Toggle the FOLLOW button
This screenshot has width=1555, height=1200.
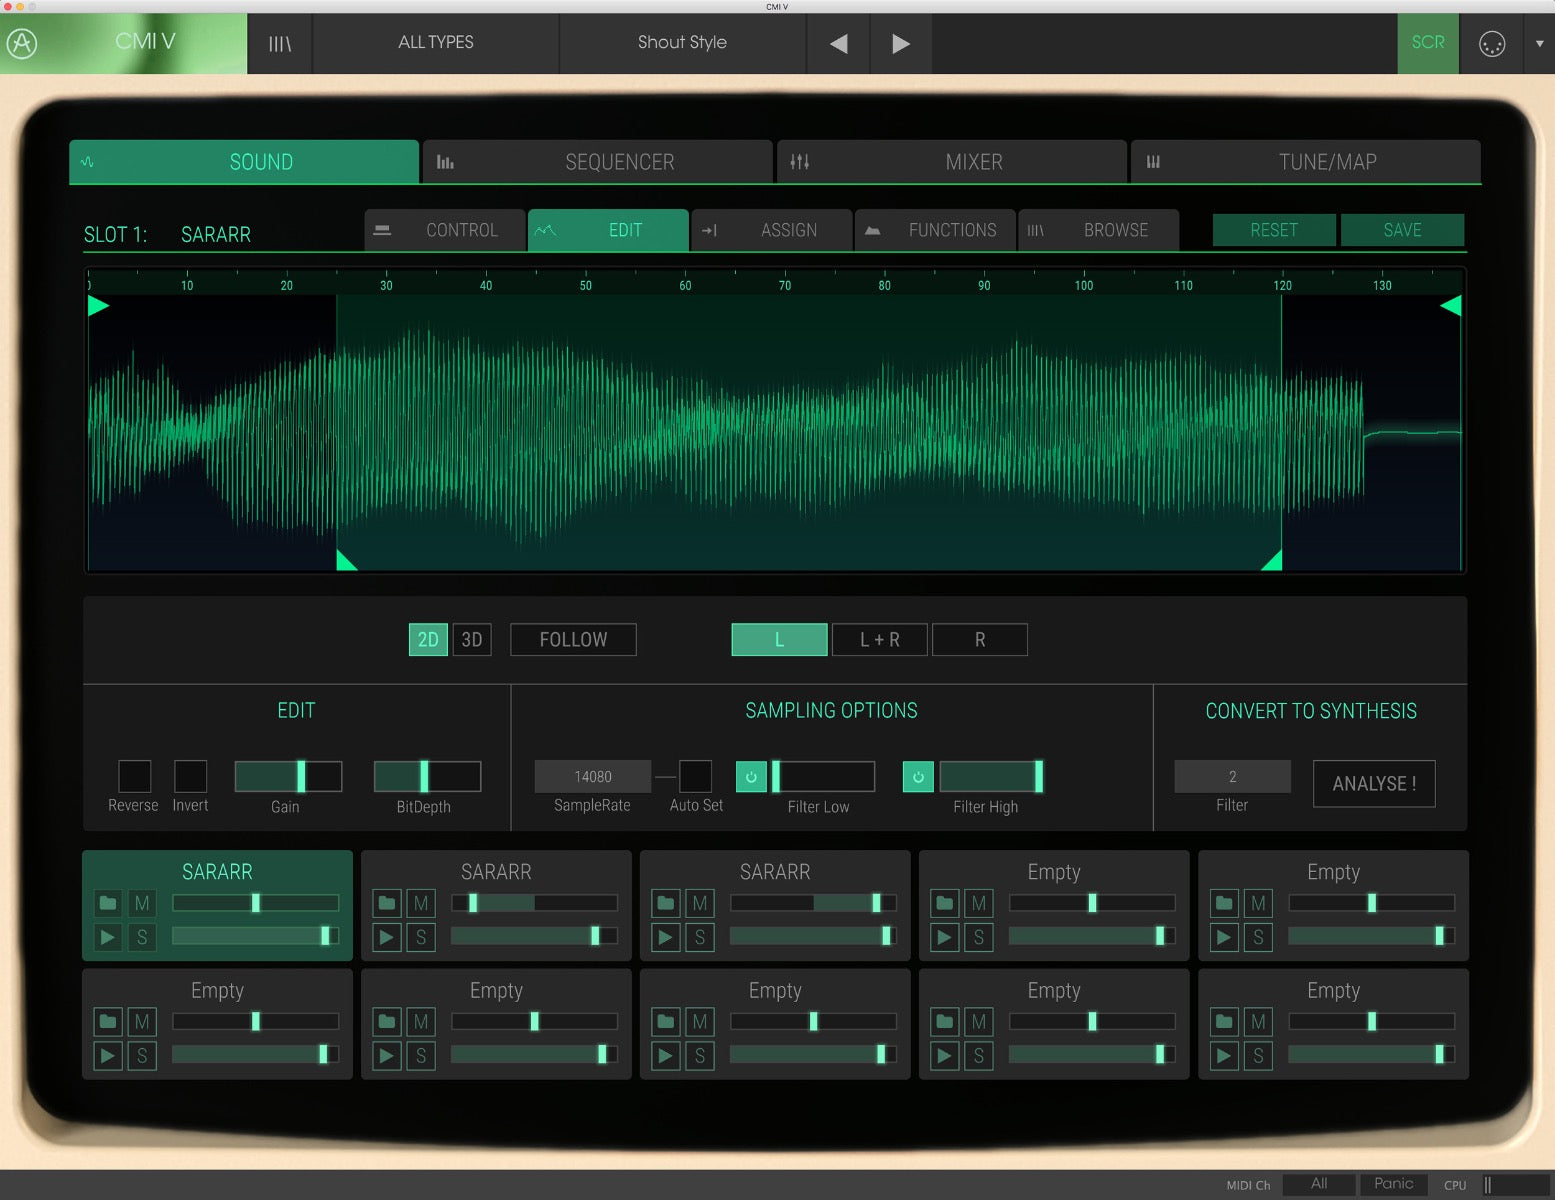(573, 640)
